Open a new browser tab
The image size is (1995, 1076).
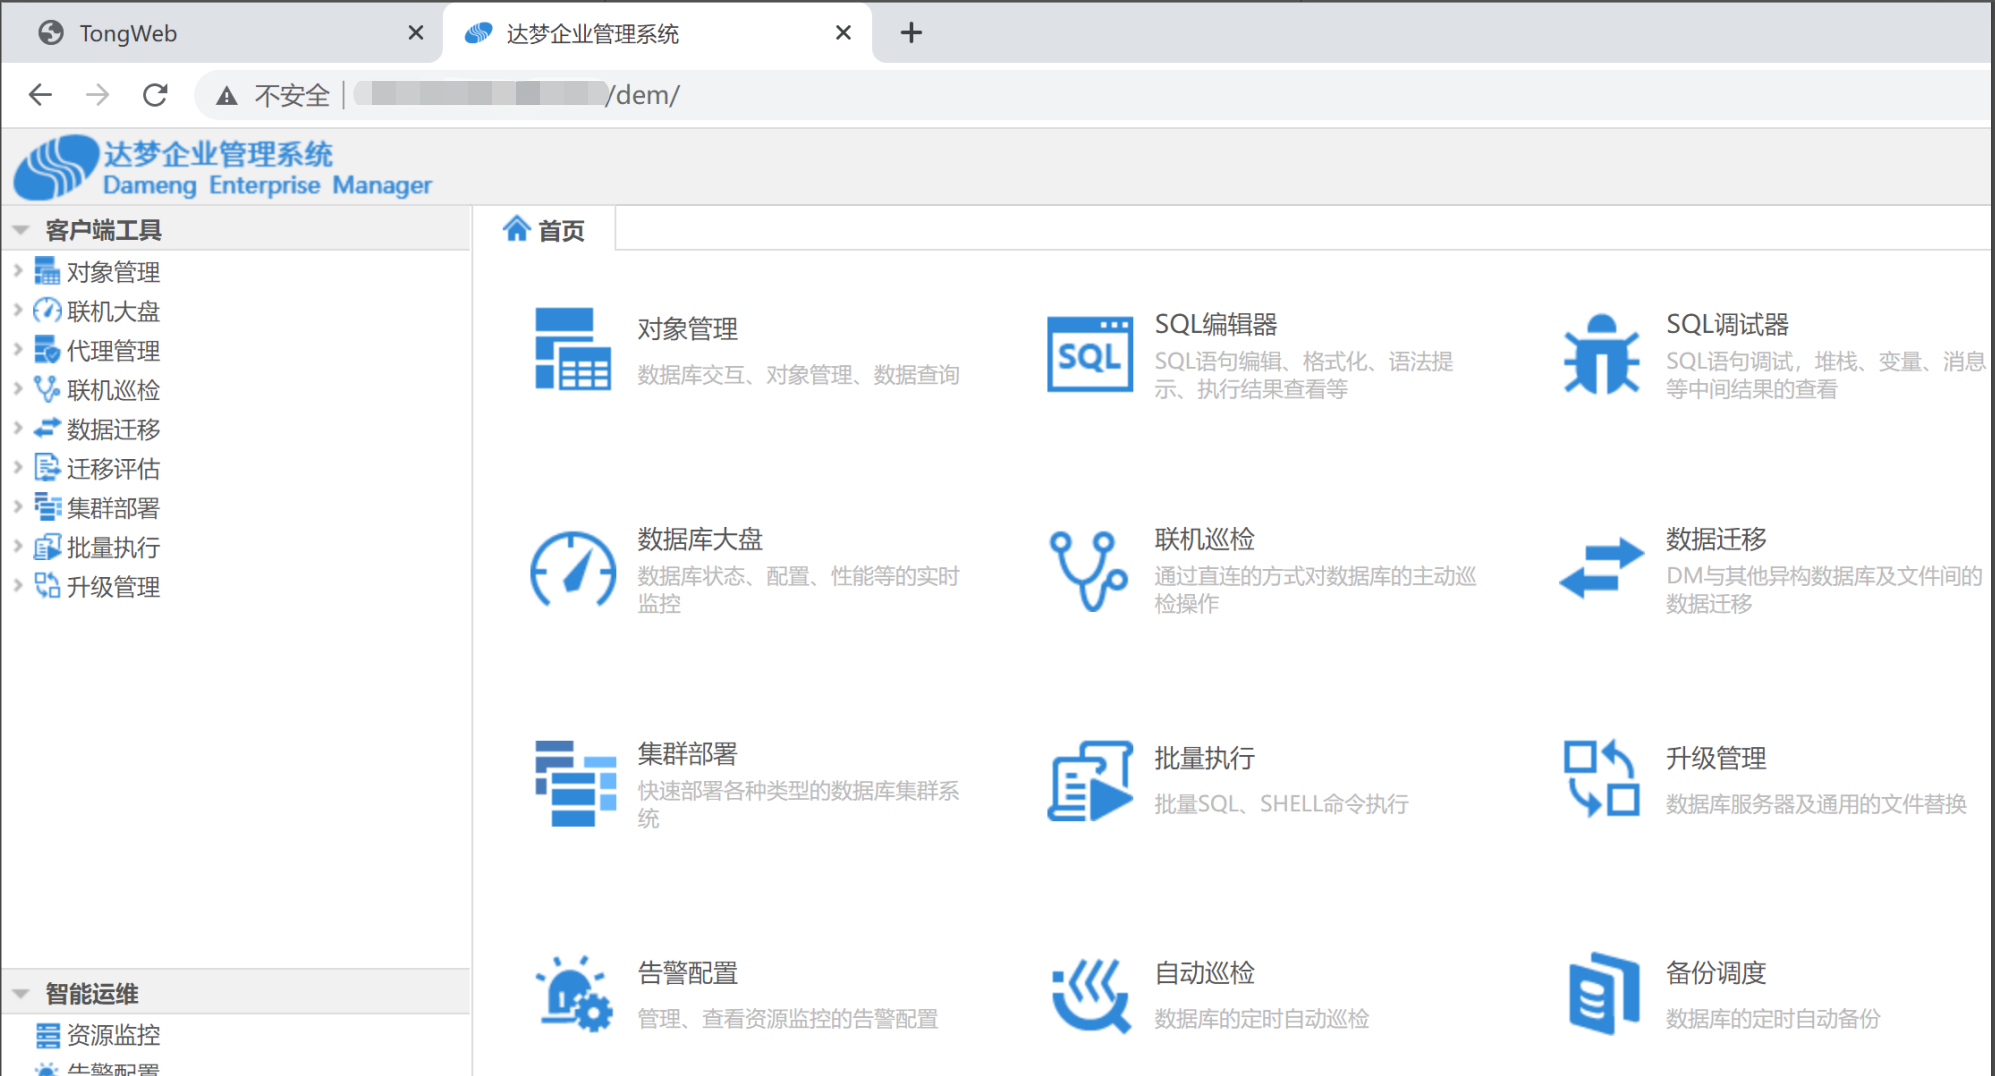(911, 33)
